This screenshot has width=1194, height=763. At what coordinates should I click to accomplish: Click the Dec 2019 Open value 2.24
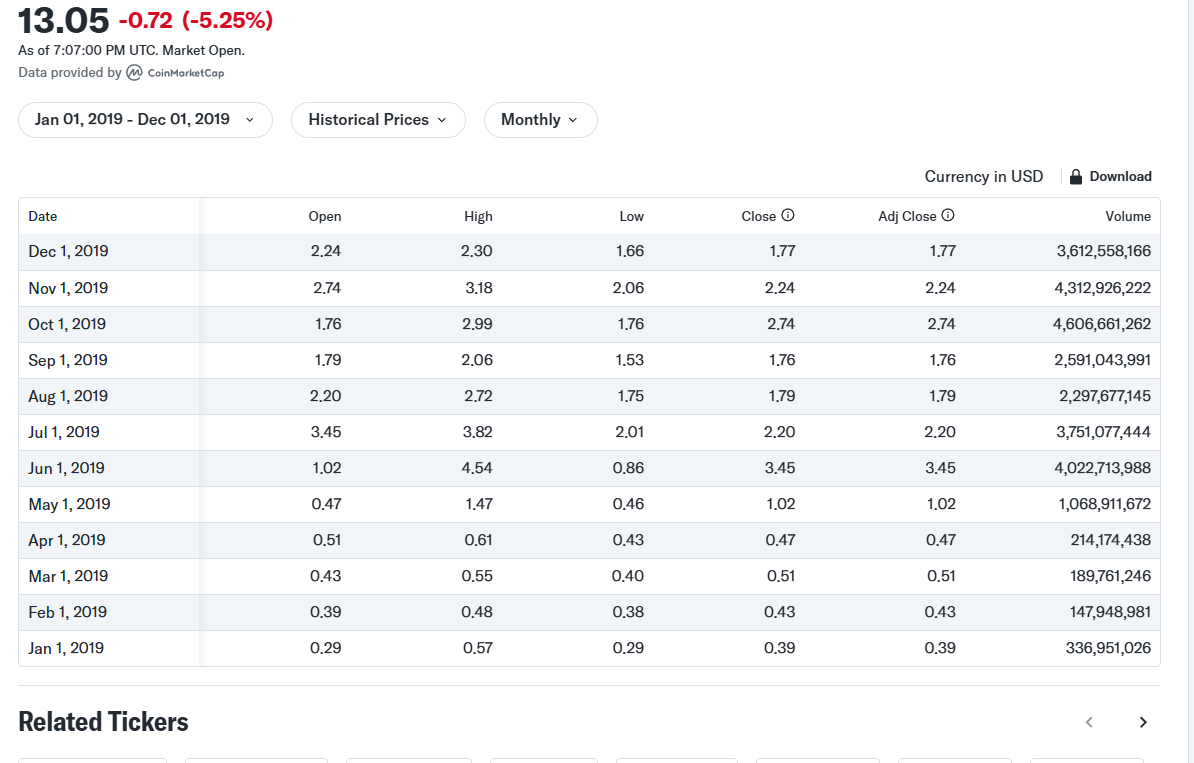326,251
